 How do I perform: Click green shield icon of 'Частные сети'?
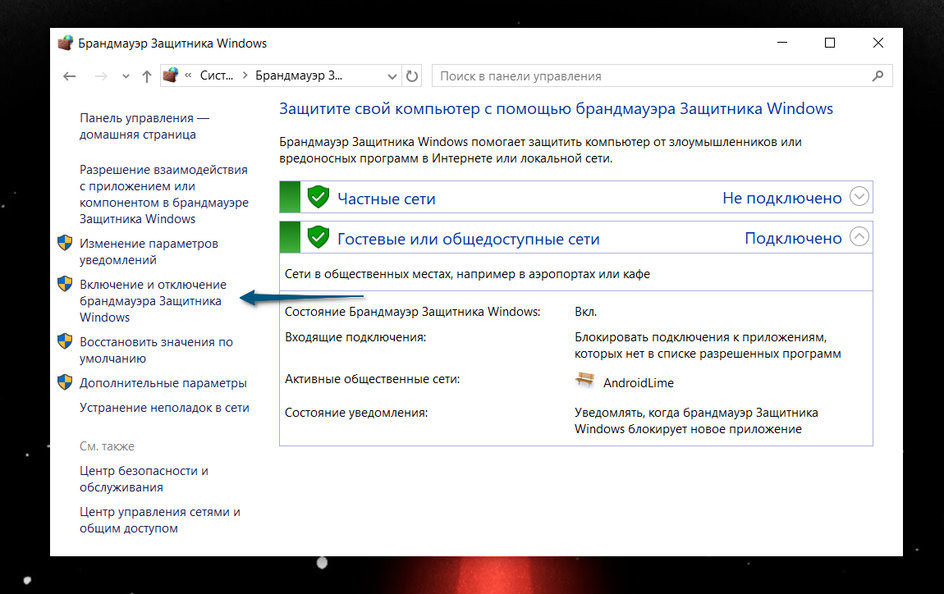click(318, 197)
